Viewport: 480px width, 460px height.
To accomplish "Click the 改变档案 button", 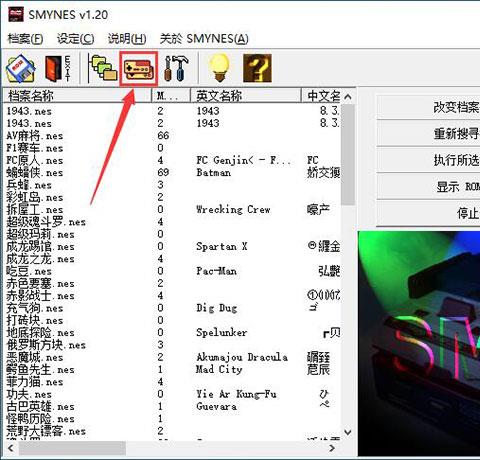I will pos(428,107).
